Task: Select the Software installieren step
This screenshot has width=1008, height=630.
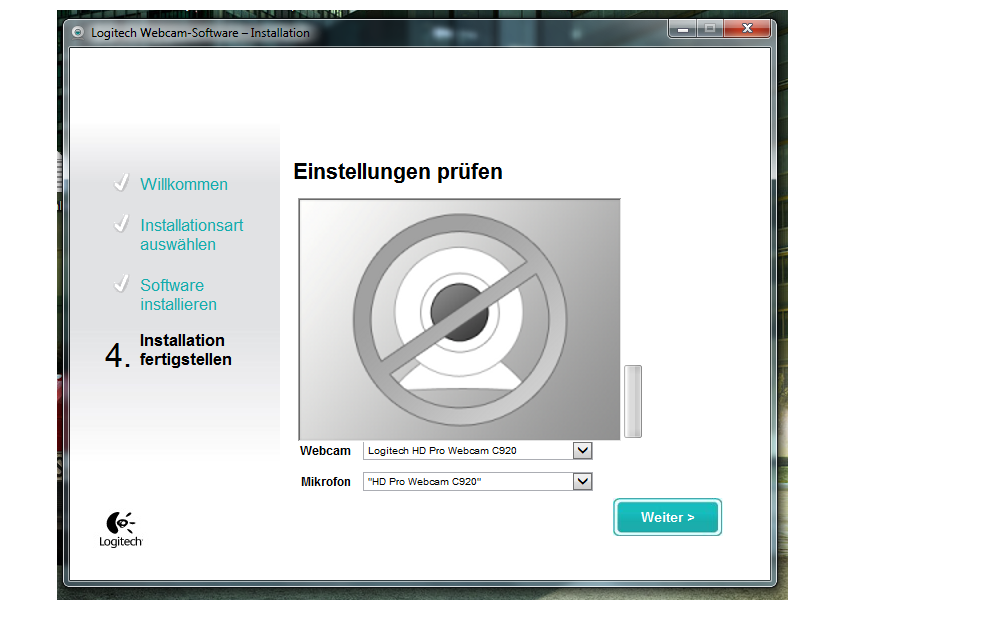Action: point(178,294)
